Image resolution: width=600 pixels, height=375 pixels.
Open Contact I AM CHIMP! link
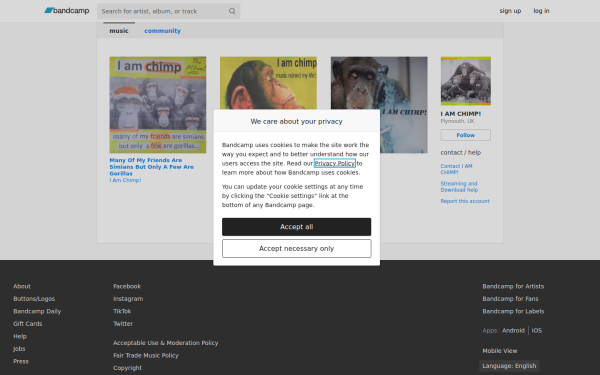pos(456,169)
